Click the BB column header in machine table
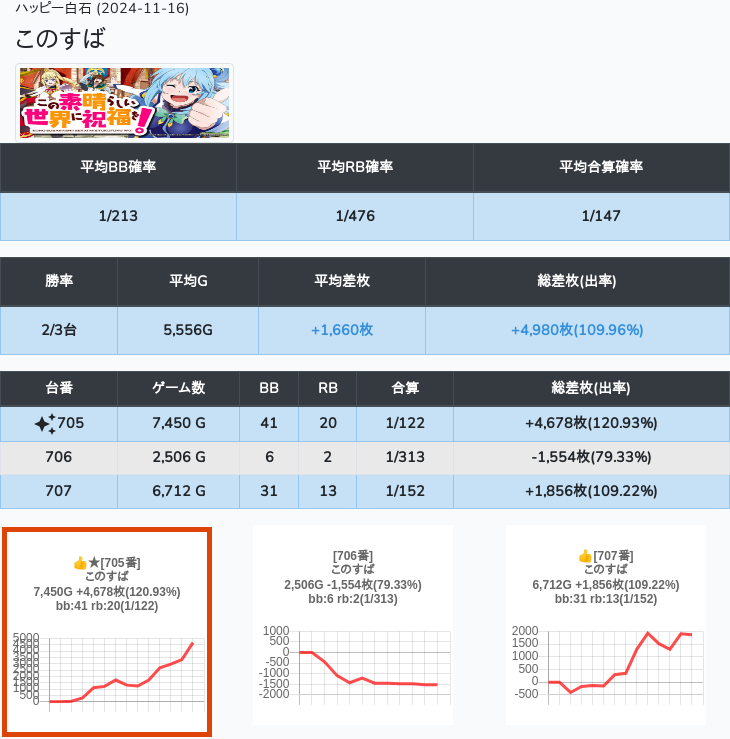Viewport: 730px width, 739px height. (269, 388)
